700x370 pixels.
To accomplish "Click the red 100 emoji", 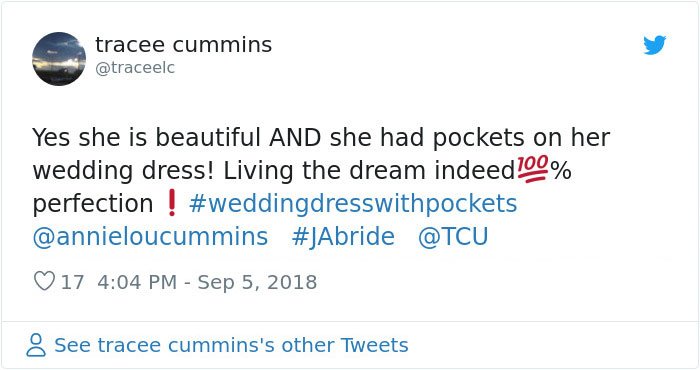I will (533, 169).
